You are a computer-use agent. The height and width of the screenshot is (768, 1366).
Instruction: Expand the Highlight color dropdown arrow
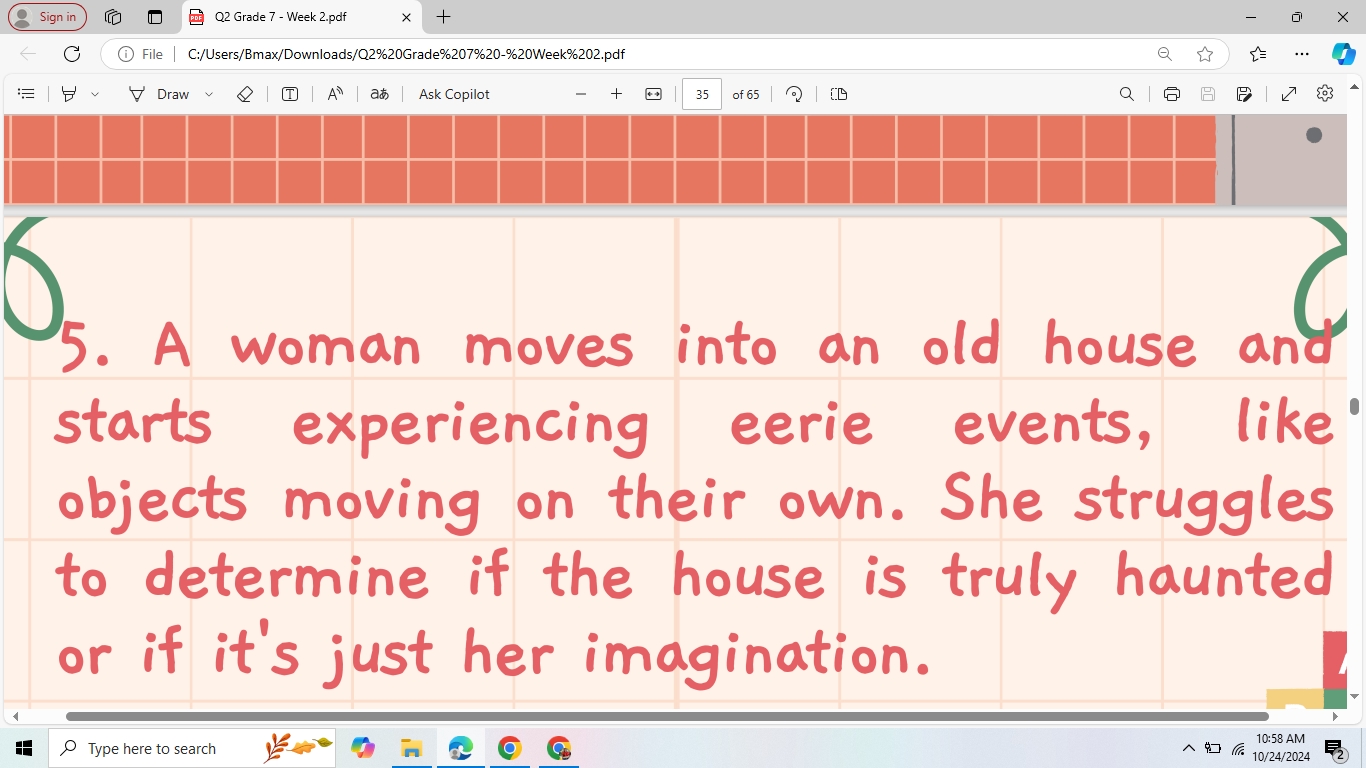pos(95,94)
